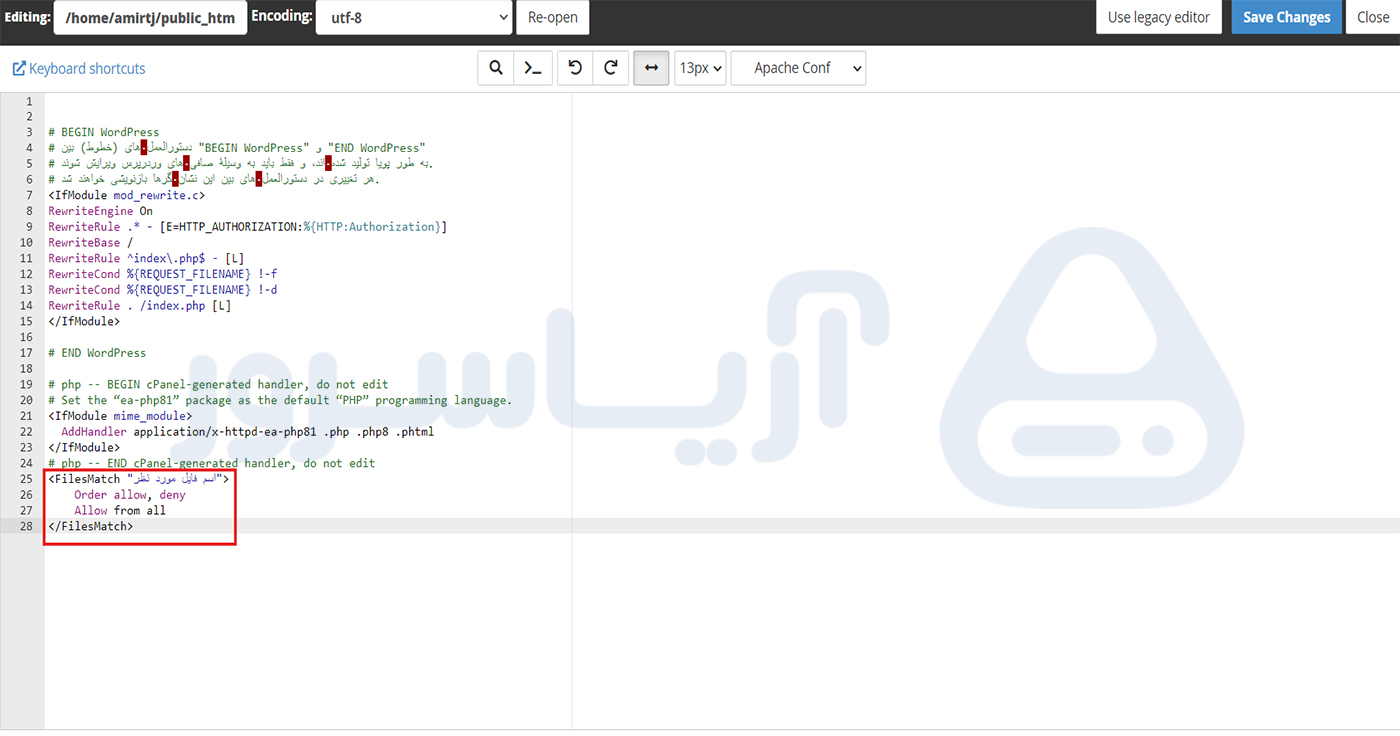The width and height of the screenshot is (1400, 736).
Task: Click the comment mentioning “ea-php81” package
Action: pyautogui.click(x=280, y=400)
